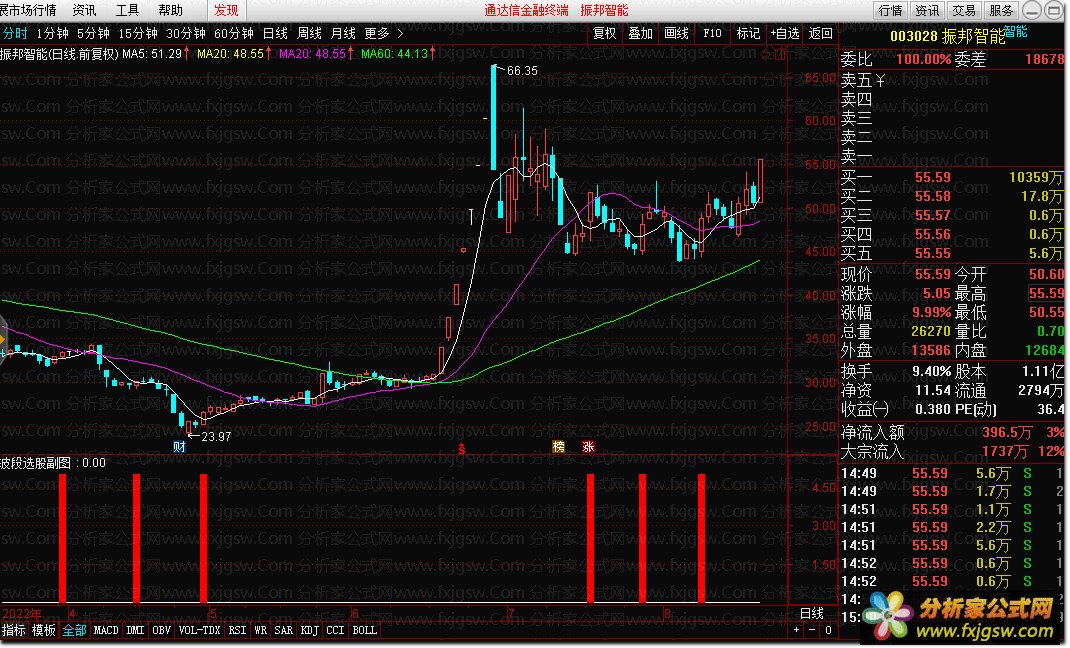Click the ¥ icon beside 卖五
The image size is (1070, 648).
tap(880, 81)
